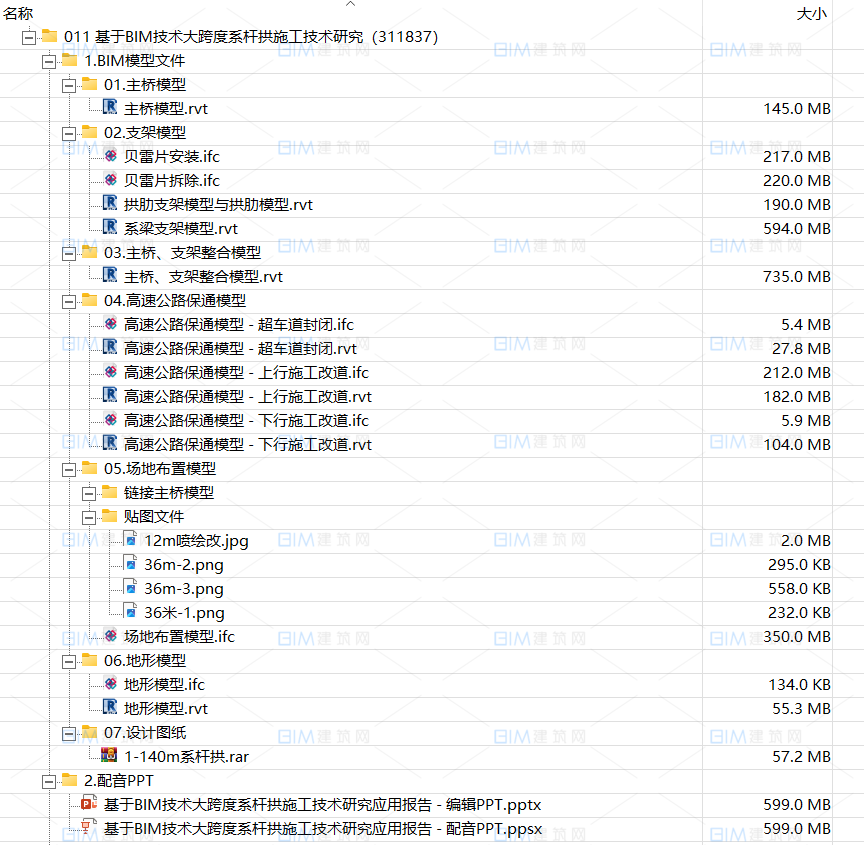Collapse the root 011 project folder

tap(27, 36)
